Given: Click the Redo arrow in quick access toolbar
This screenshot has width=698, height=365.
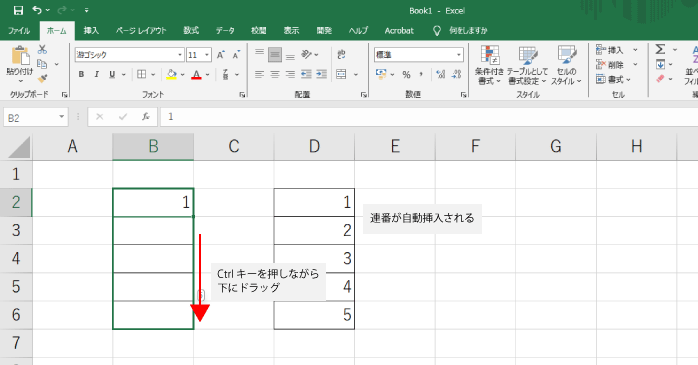Looking at the screenshot, I should [x=62, y=10].
